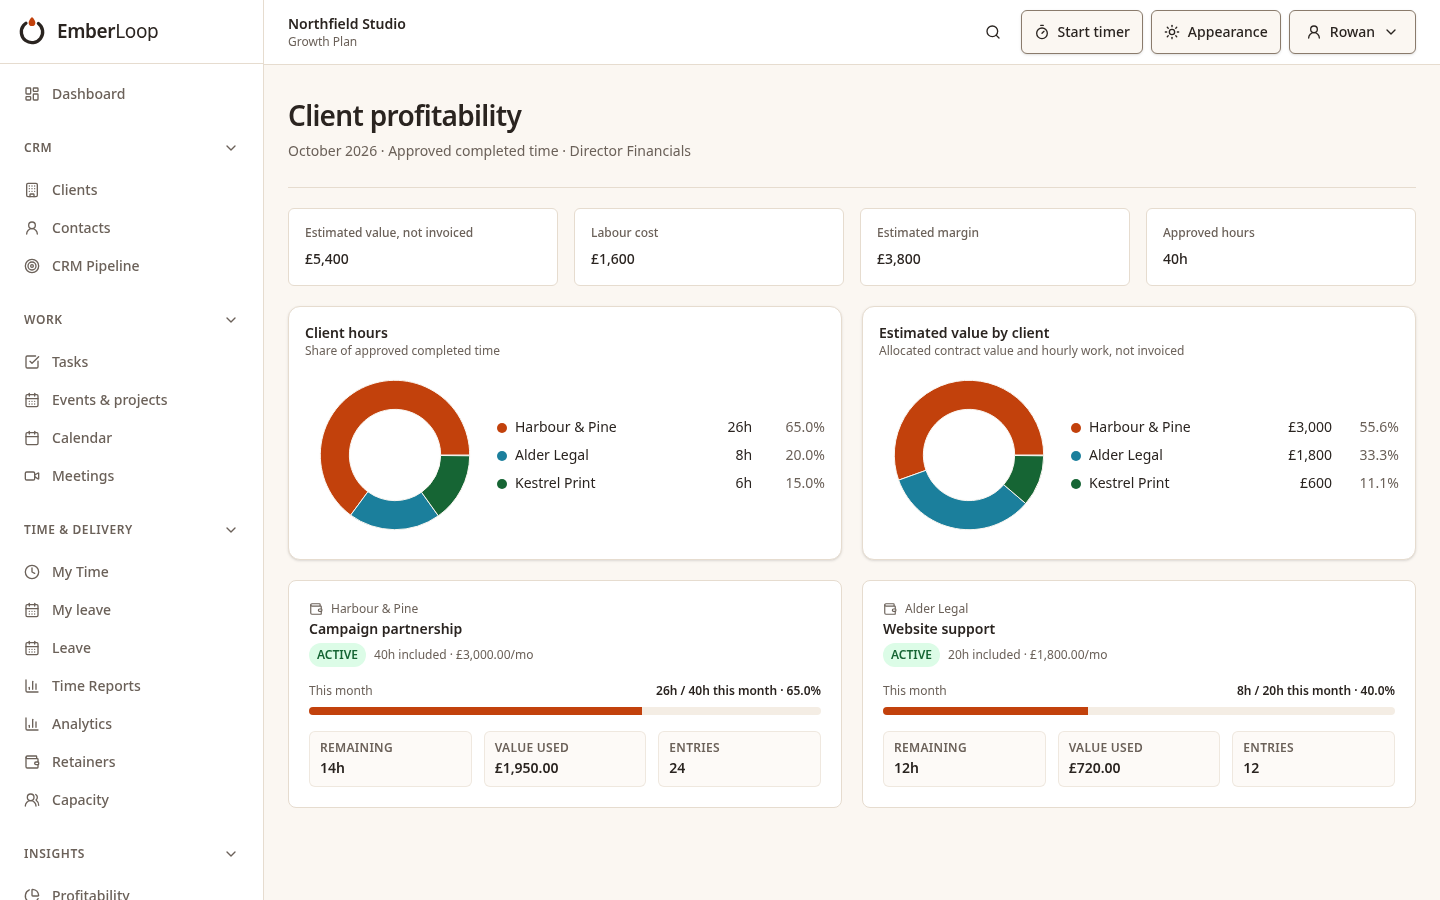Click the Alder Legal blue legend dot in Estimated value
Viewport: 1440px width, 900px height.
(1076, 456)
